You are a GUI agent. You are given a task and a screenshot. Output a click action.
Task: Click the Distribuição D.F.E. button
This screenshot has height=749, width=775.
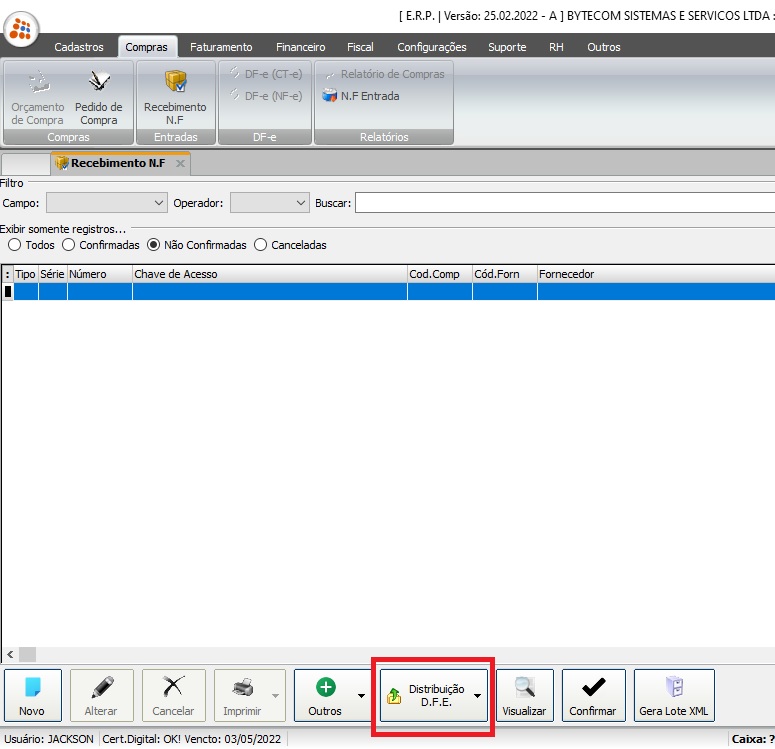pos(426,695)
